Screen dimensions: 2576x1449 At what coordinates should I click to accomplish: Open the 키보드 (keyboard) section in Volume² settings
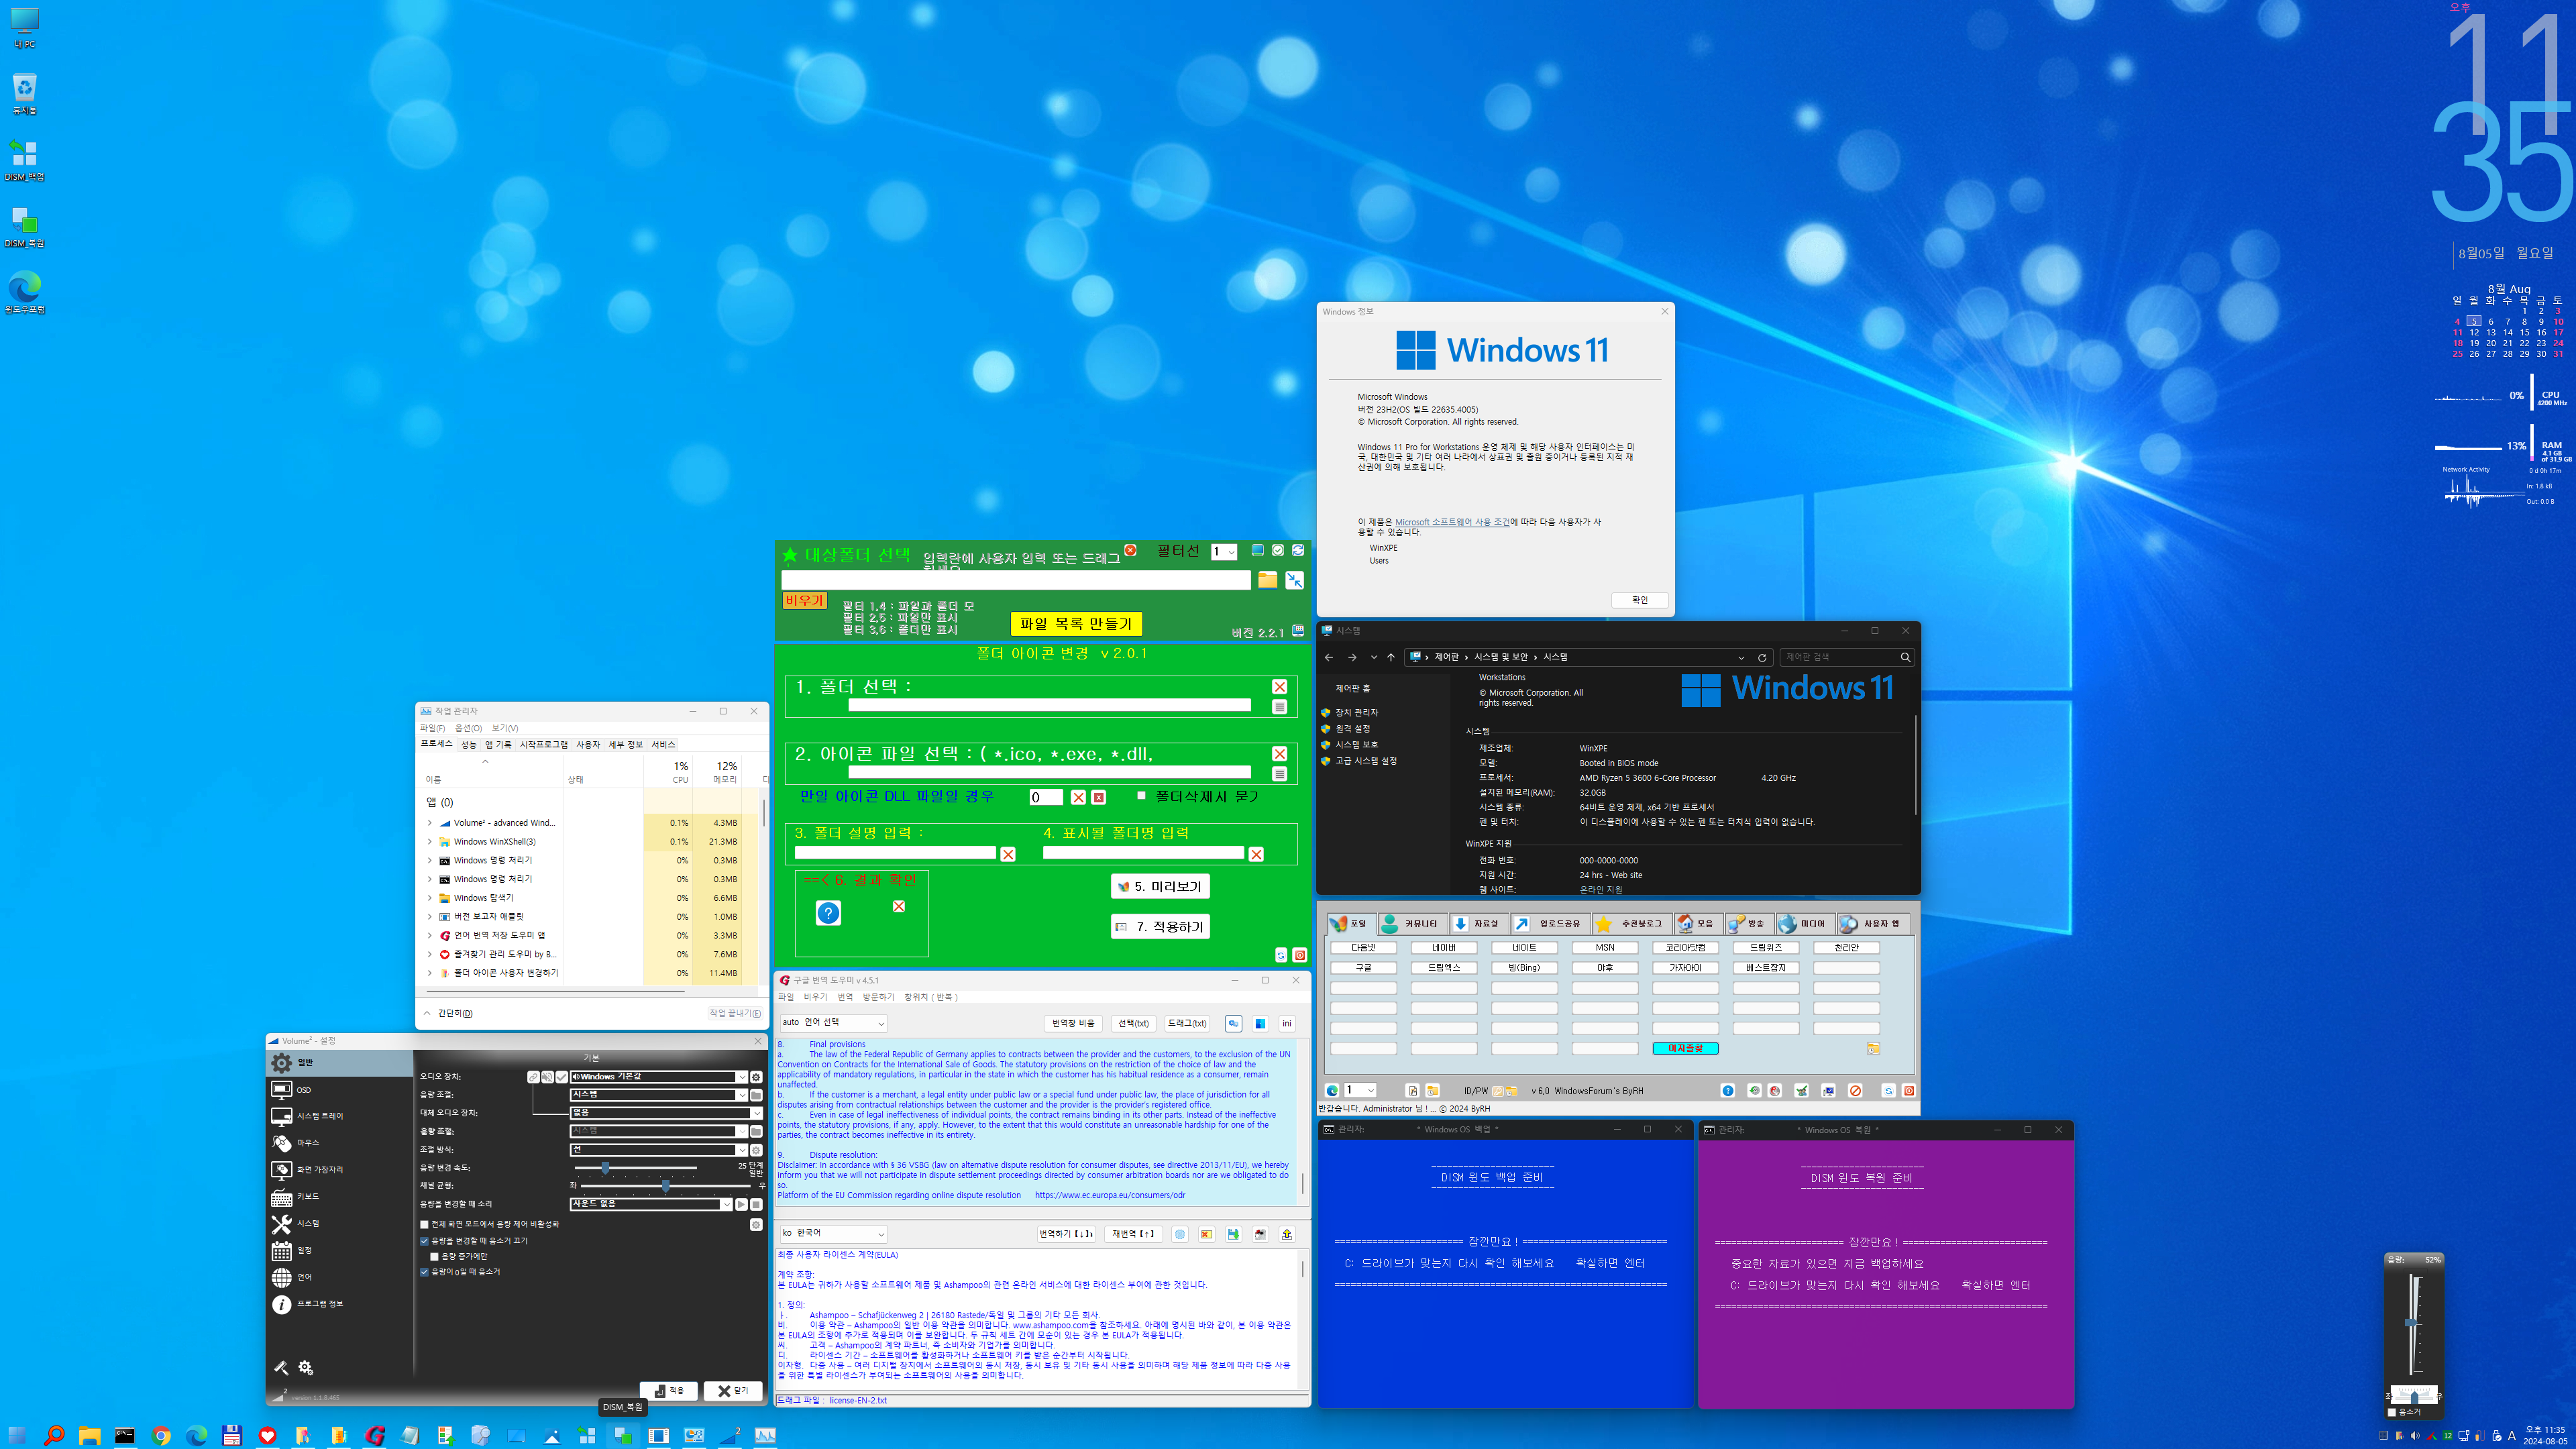[x=339, y=1197]
